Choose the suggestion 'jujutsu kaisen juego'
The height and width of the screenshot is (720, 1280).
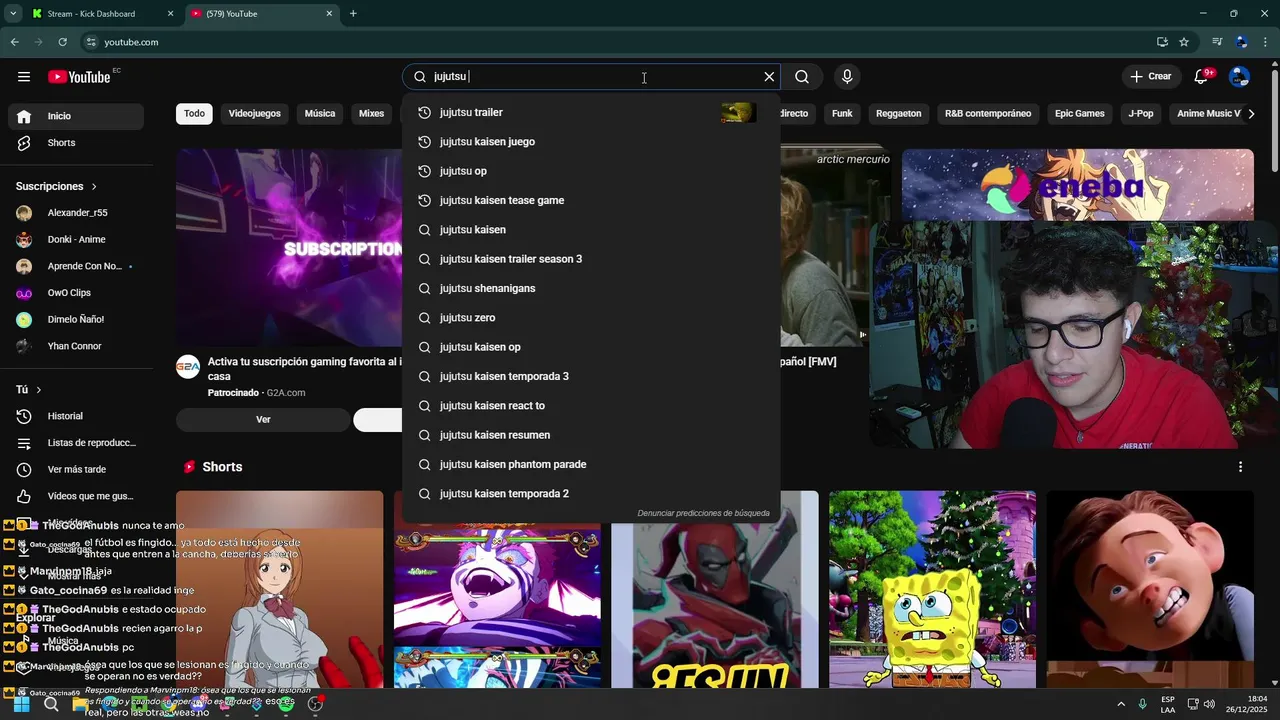point(591,142)
